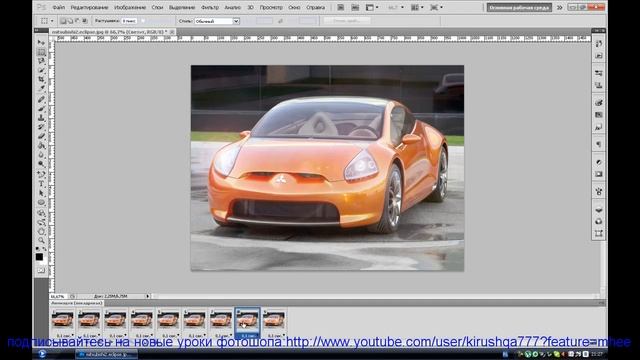
Task: Launch Mini Bridge from the menu bar icon
Action: click(x=356, y=7)
